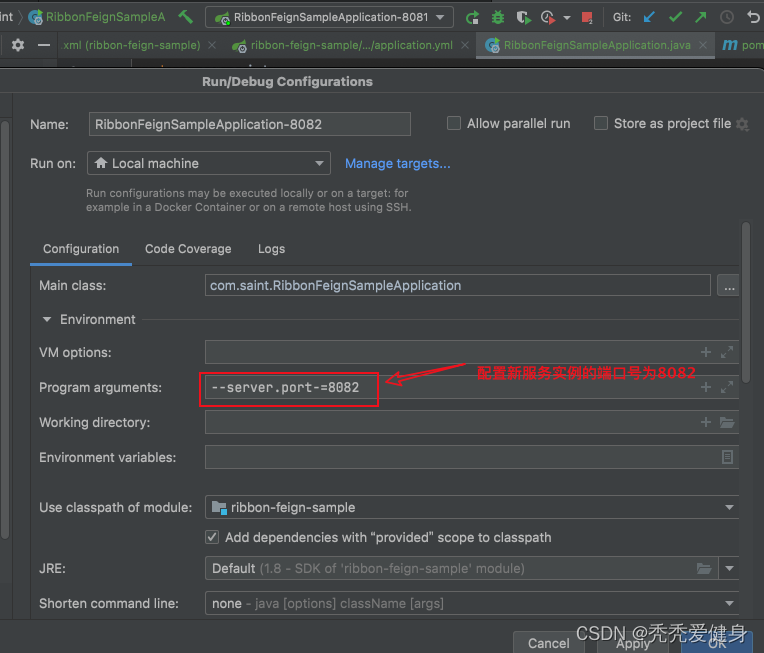Click Git push arrow icon
This screenshot has height=653, width=764.
(701, 18)
